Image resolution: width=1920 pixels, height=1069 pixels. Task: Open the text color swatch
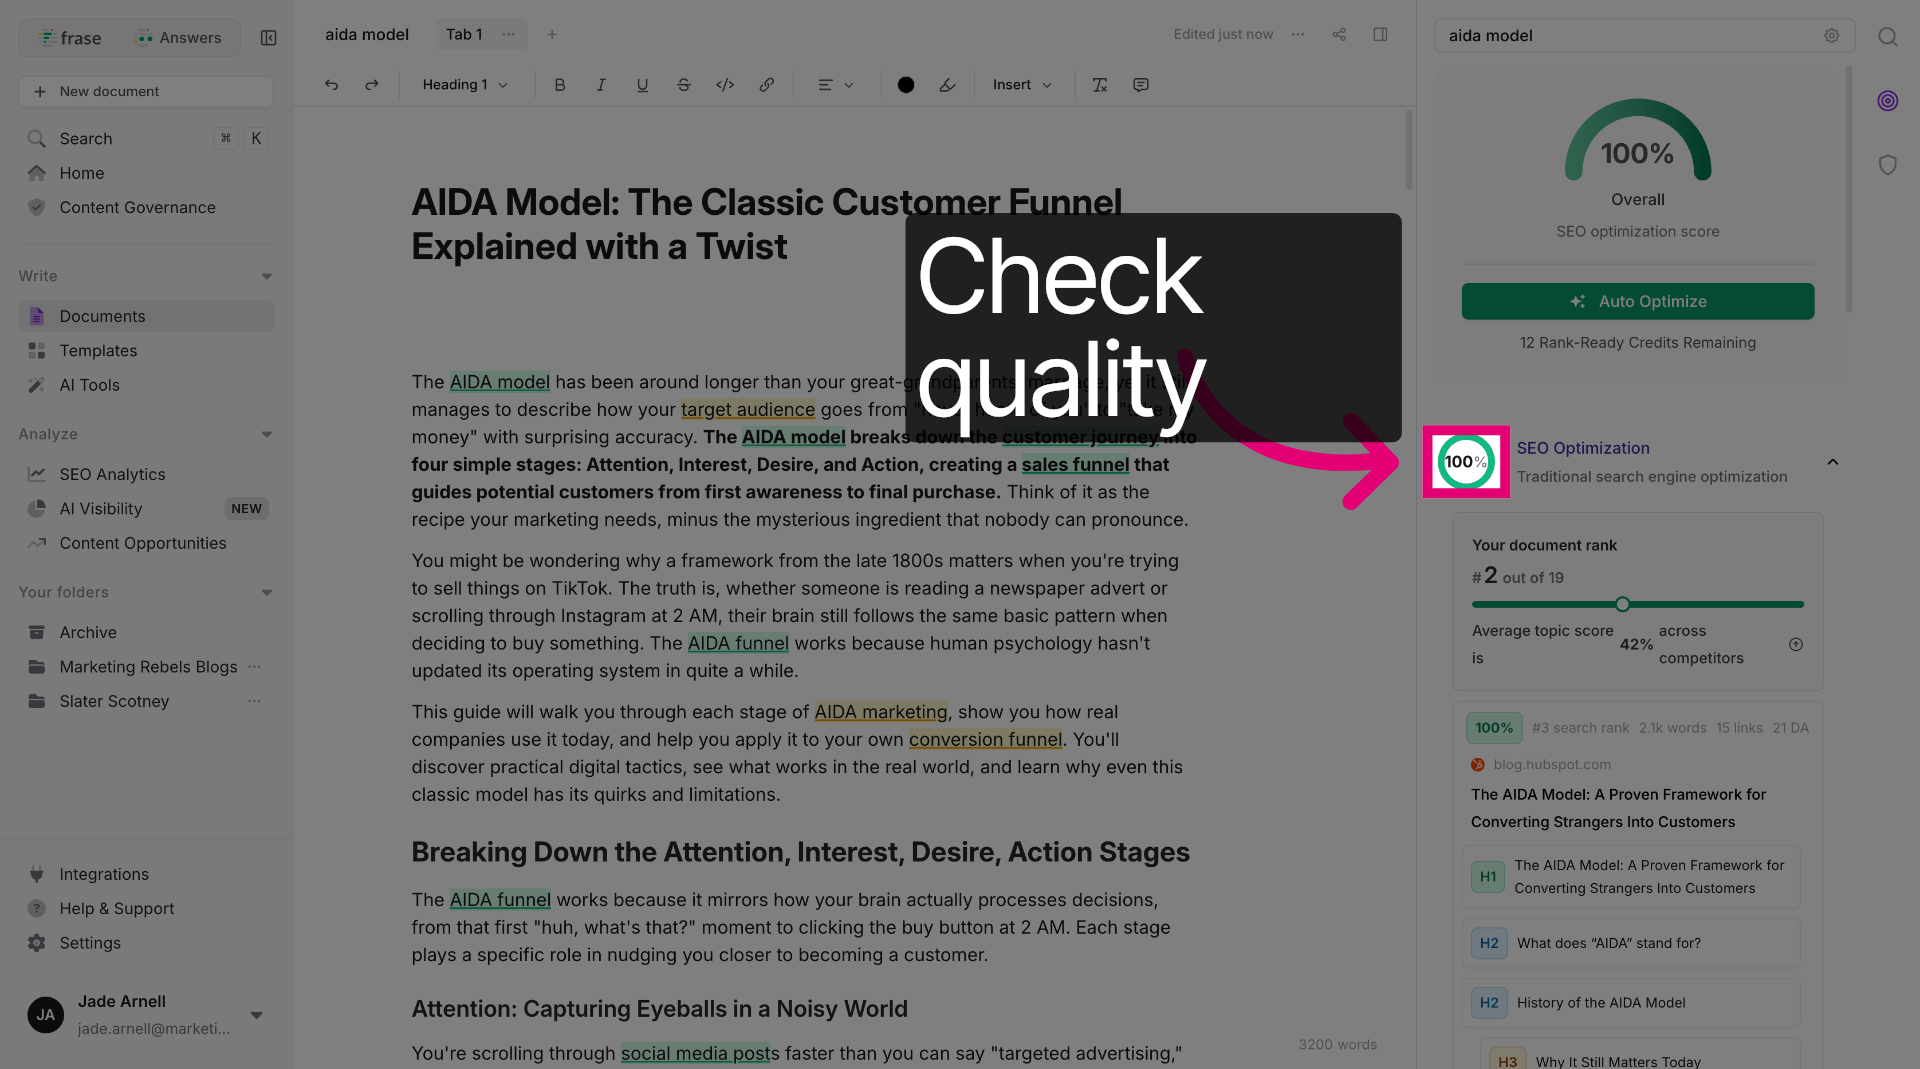click(x=906, y=85)
